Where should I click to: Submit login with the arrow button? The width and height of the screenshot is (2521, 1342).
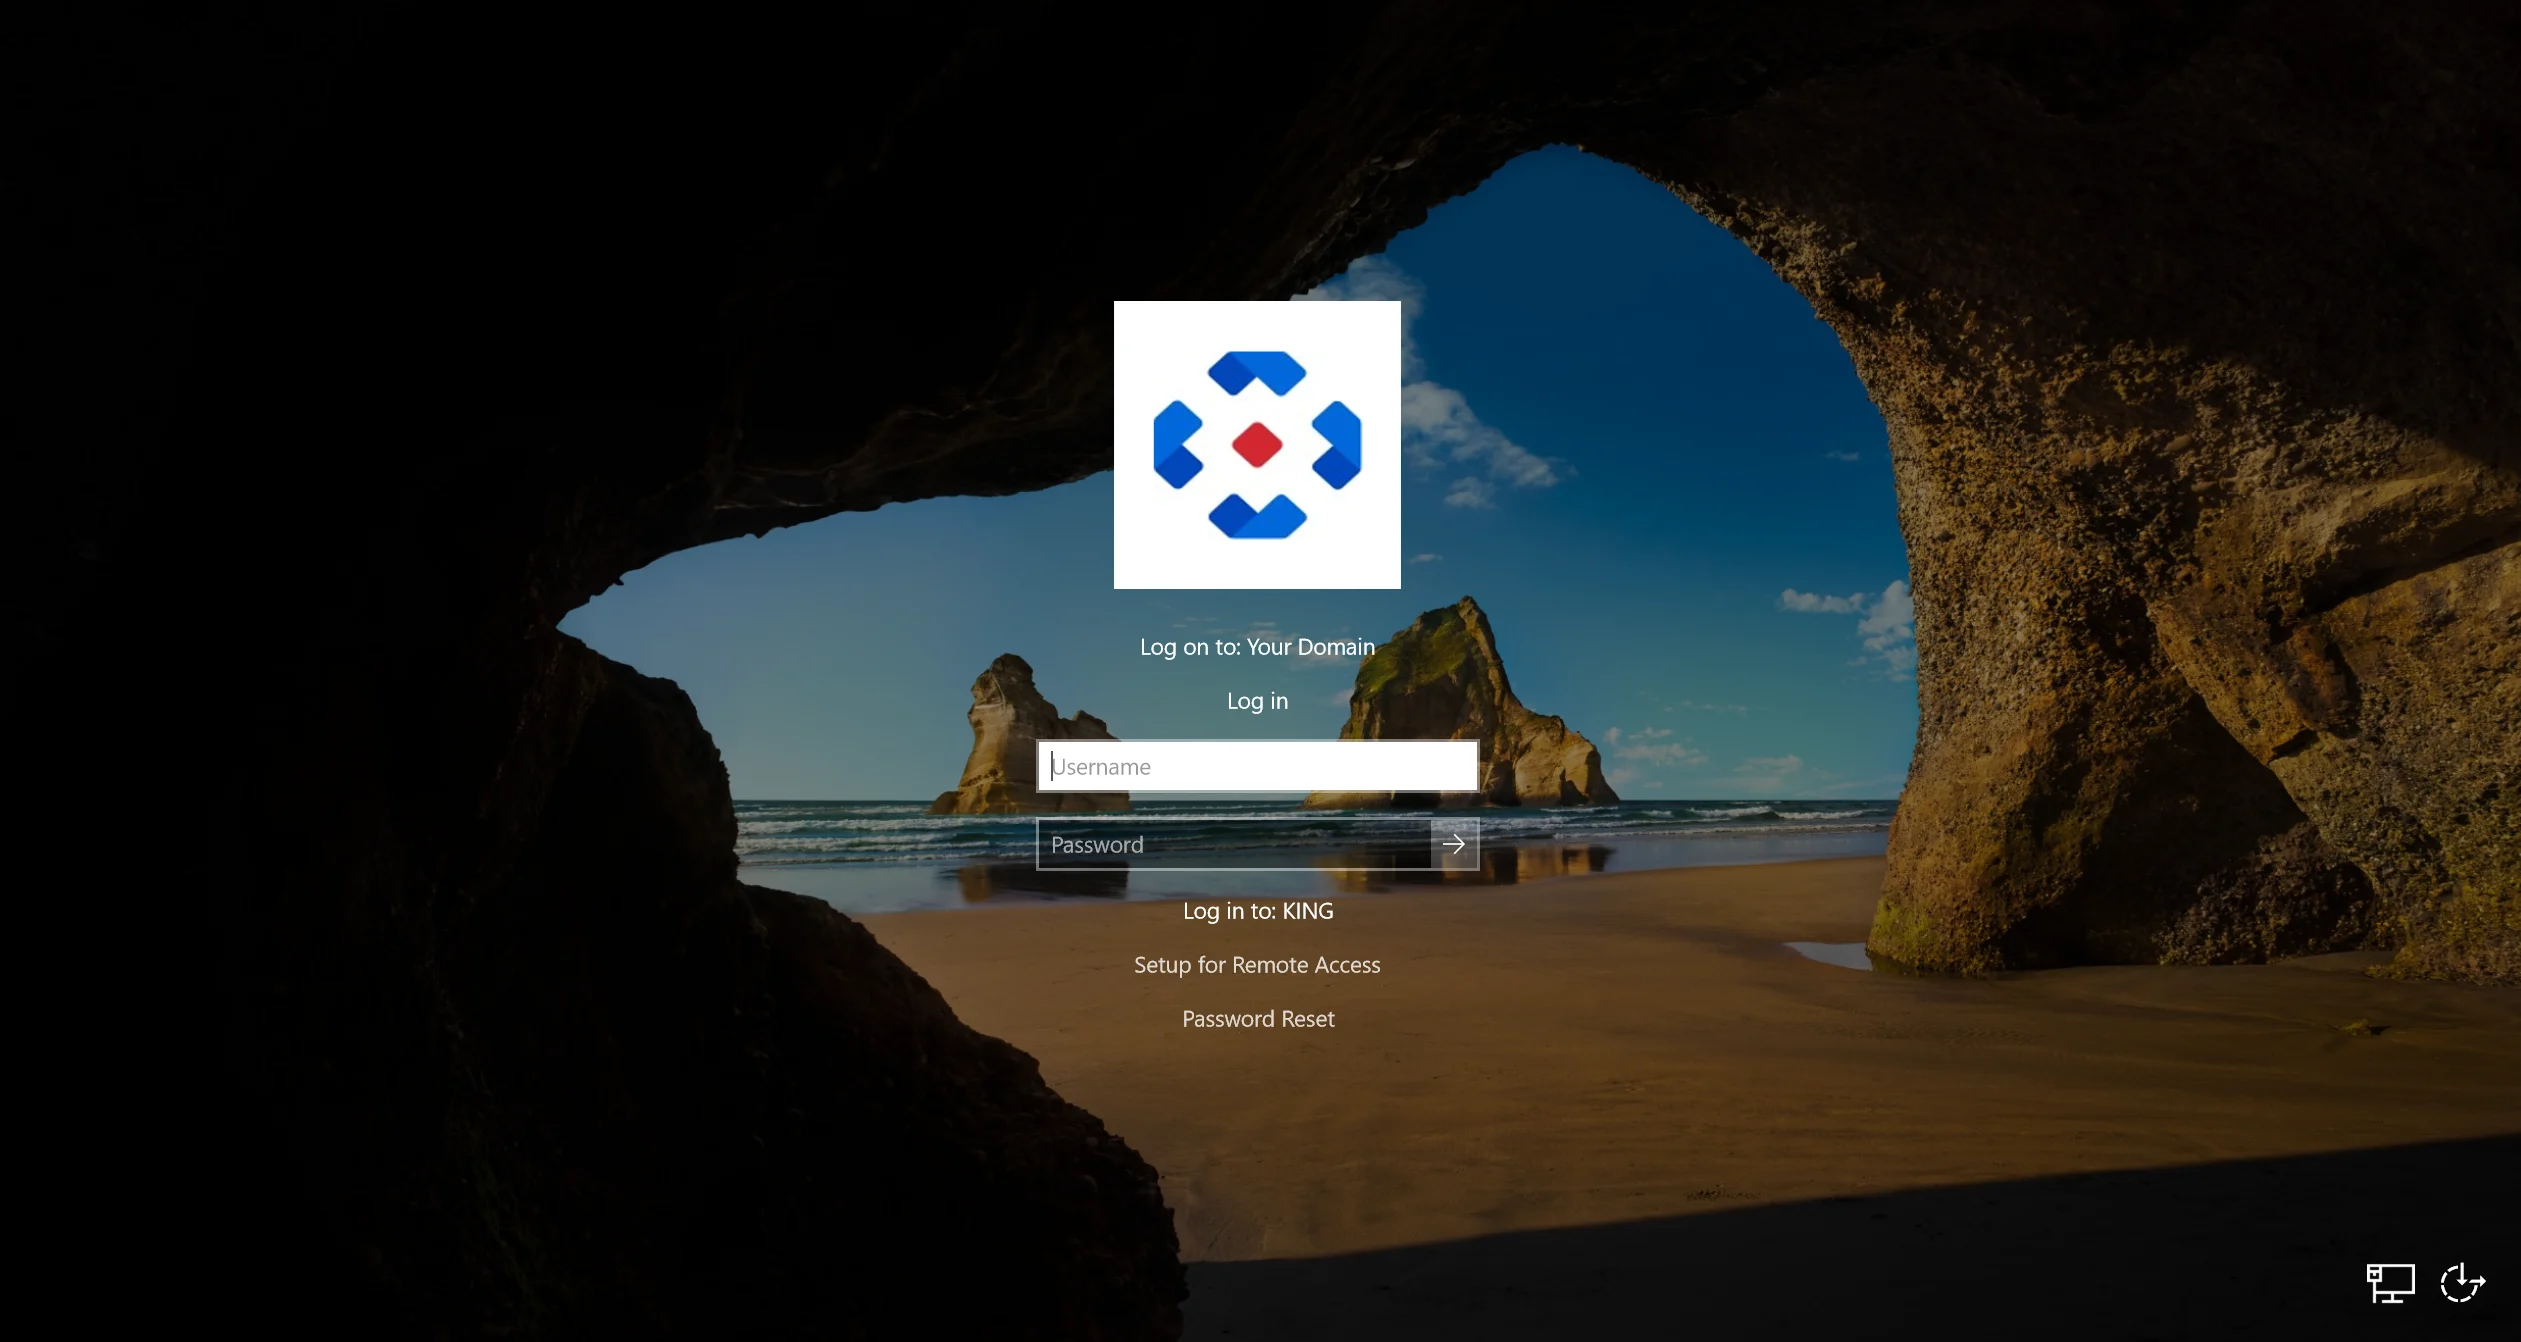[x=1454, y=844]
